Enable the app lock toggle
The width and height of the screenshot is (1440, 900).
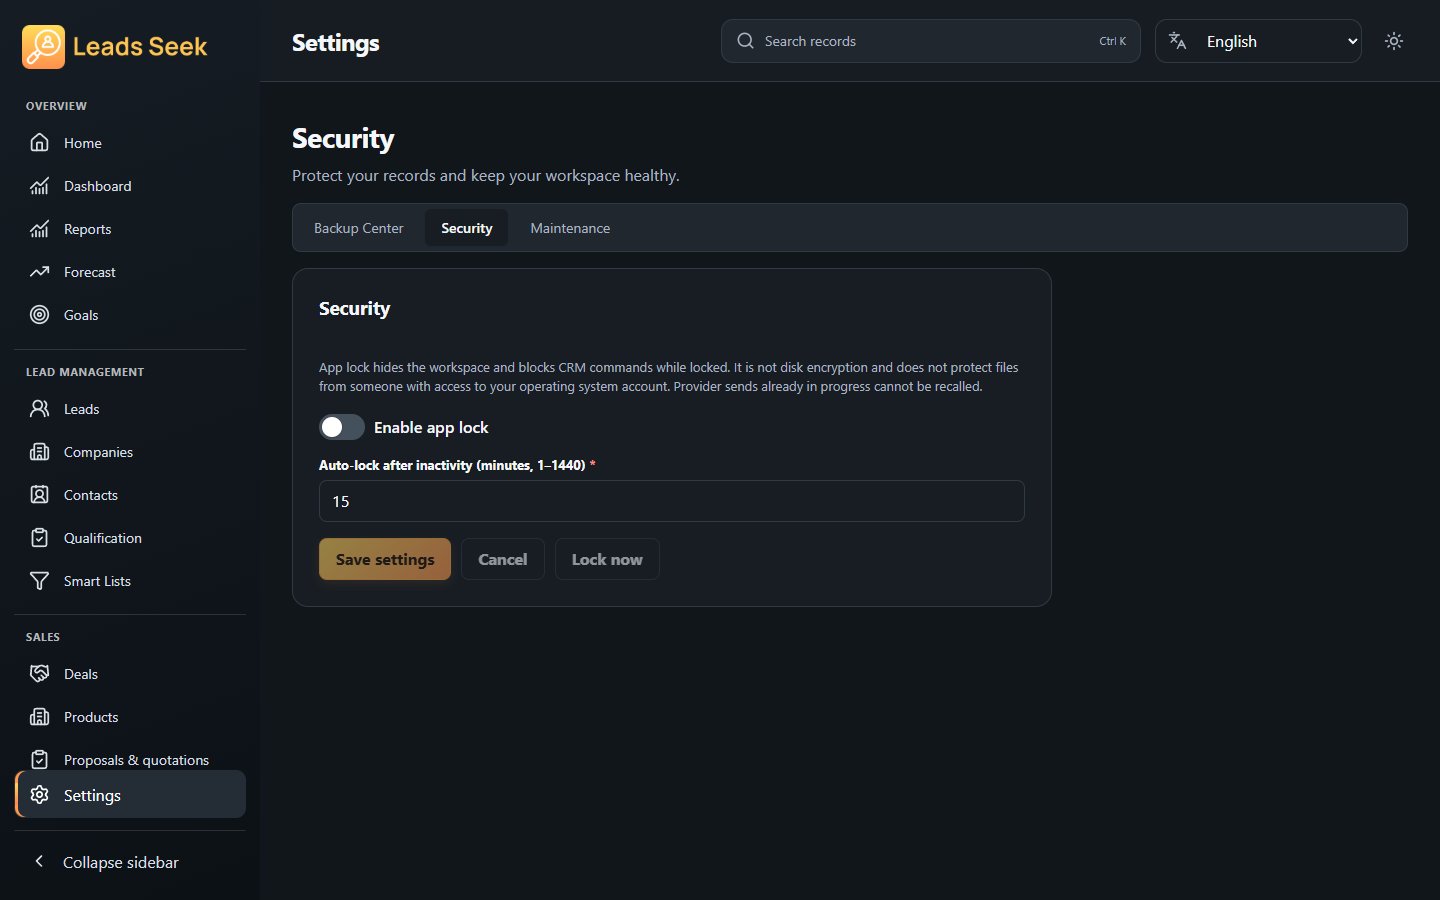pyautogui.click(x=342, y=427)
